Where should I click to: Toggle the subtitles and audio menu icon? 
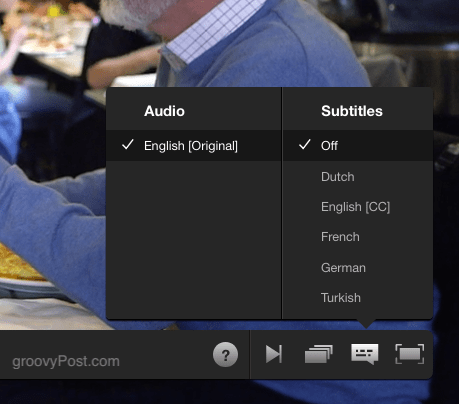coord(365,354)
